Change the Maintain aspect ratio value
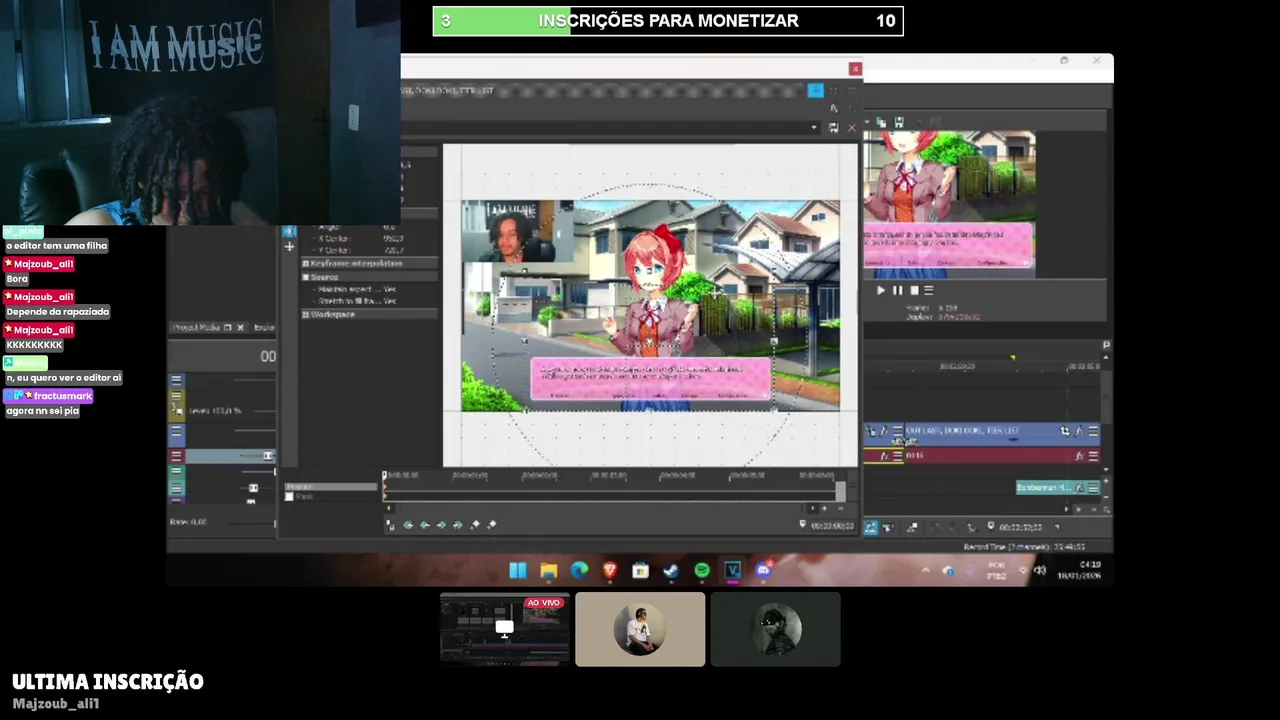This screenshot has width=1280, height=720. coord(390,289)
